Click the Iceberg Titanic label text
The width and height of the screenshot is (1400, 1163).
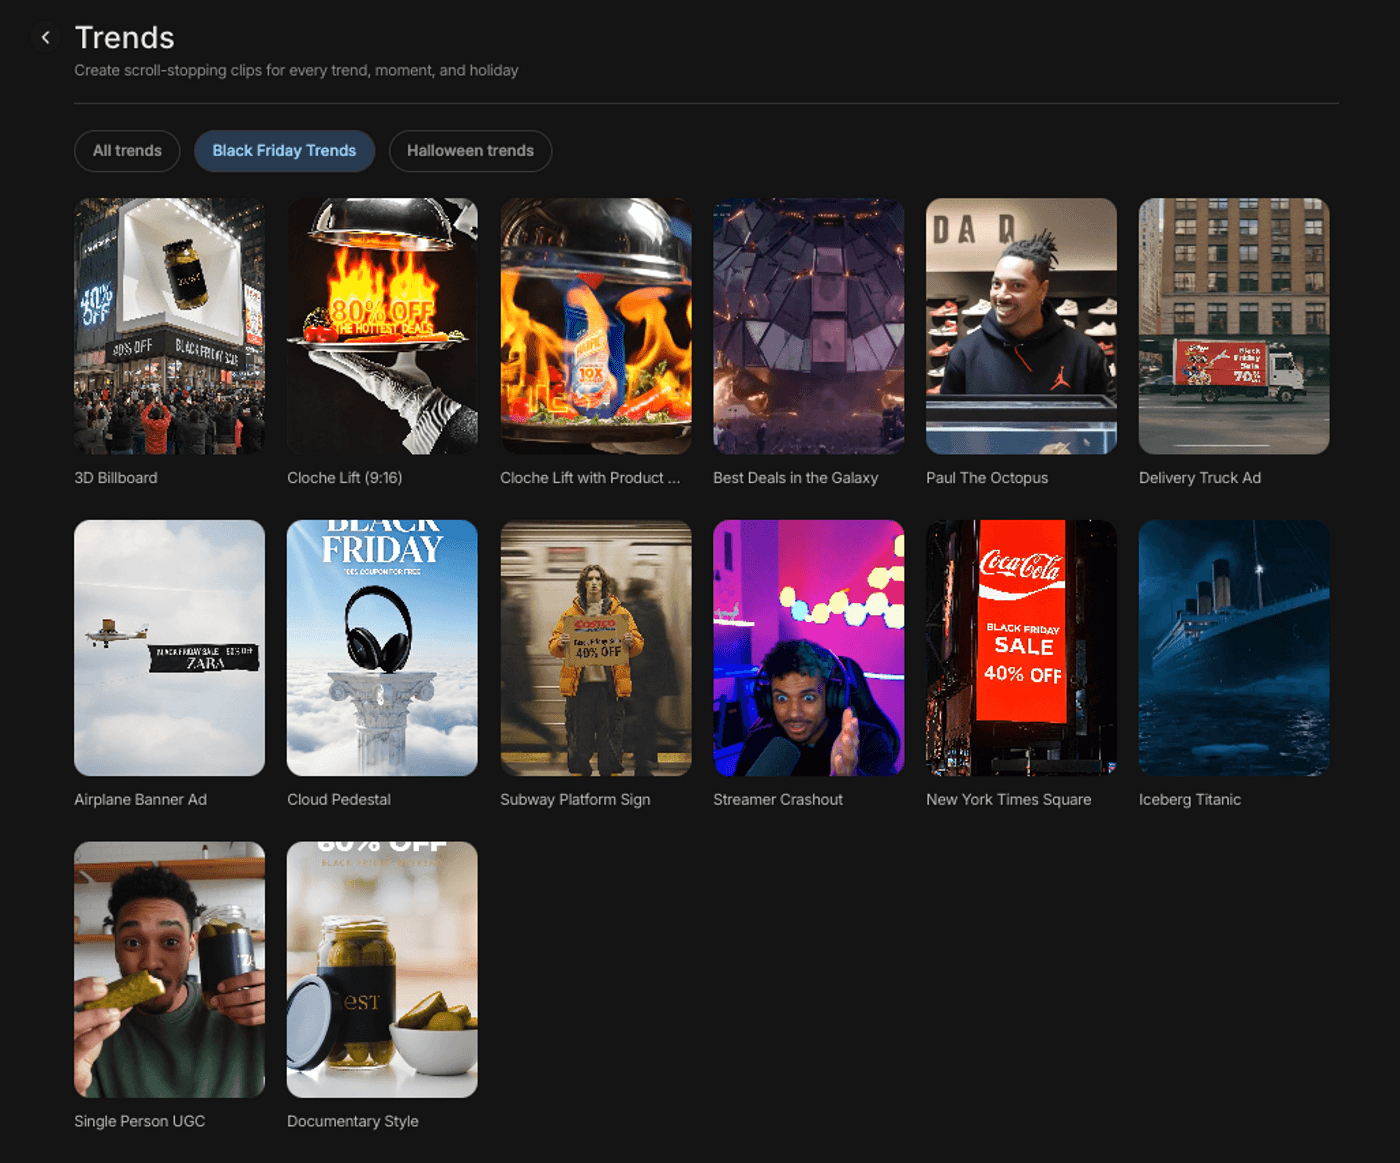tap(1190, 799)
